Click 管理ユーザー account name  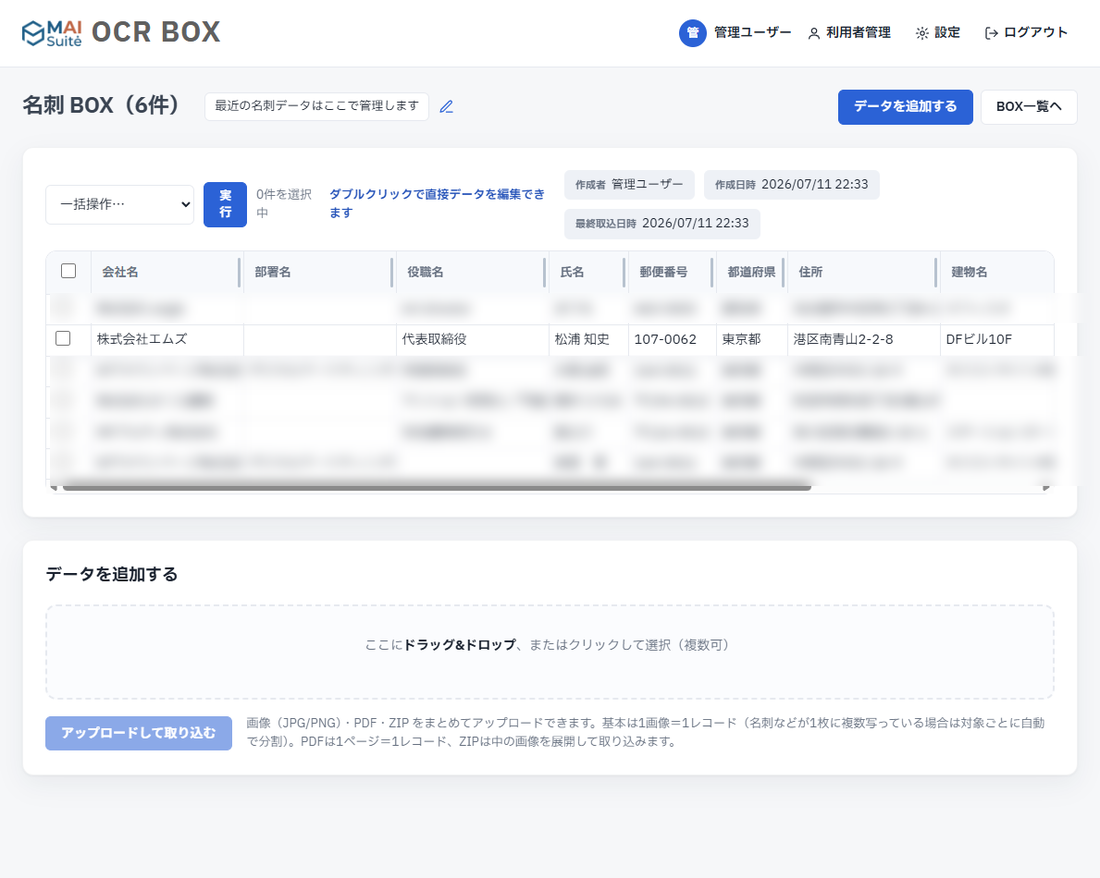753,32
